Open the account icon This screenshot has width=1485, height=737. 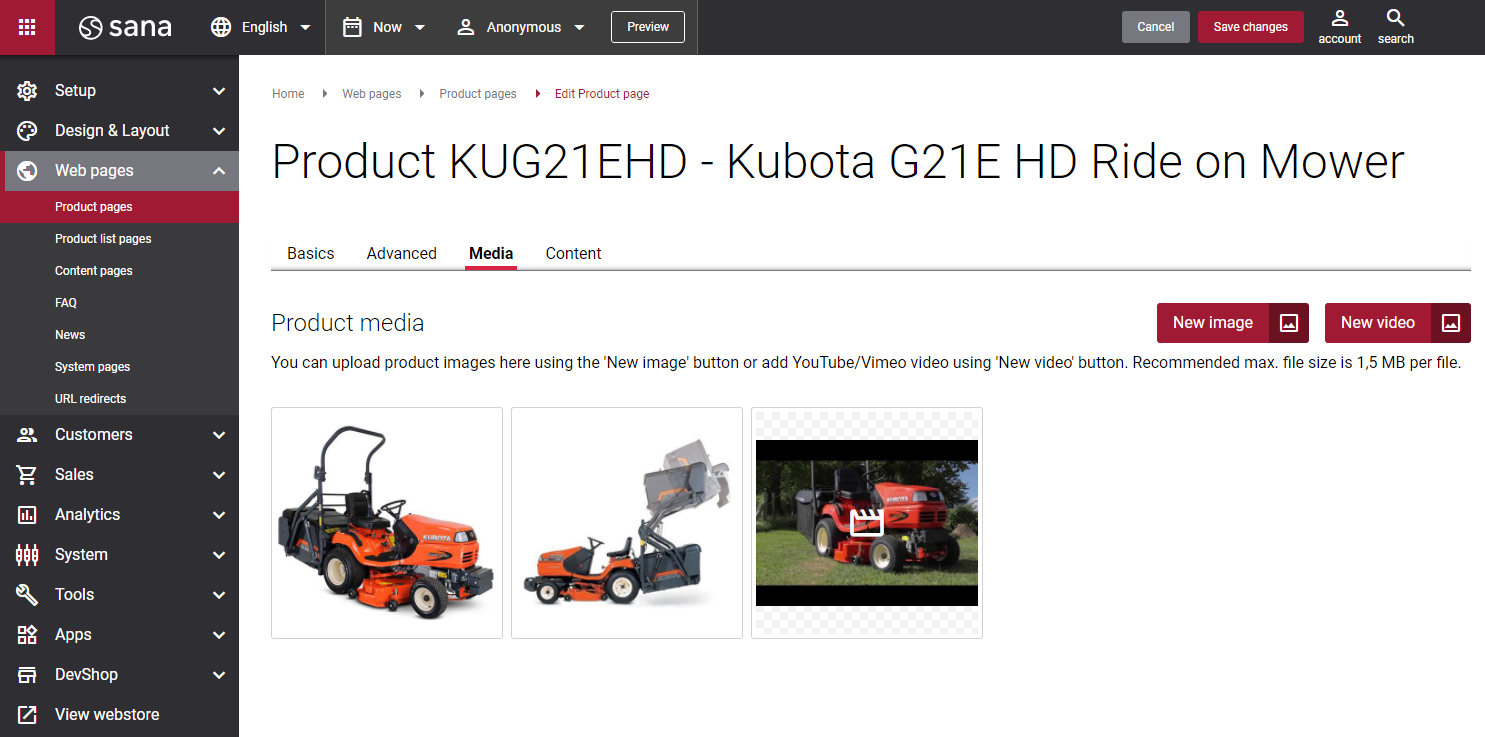point(1340,18)
